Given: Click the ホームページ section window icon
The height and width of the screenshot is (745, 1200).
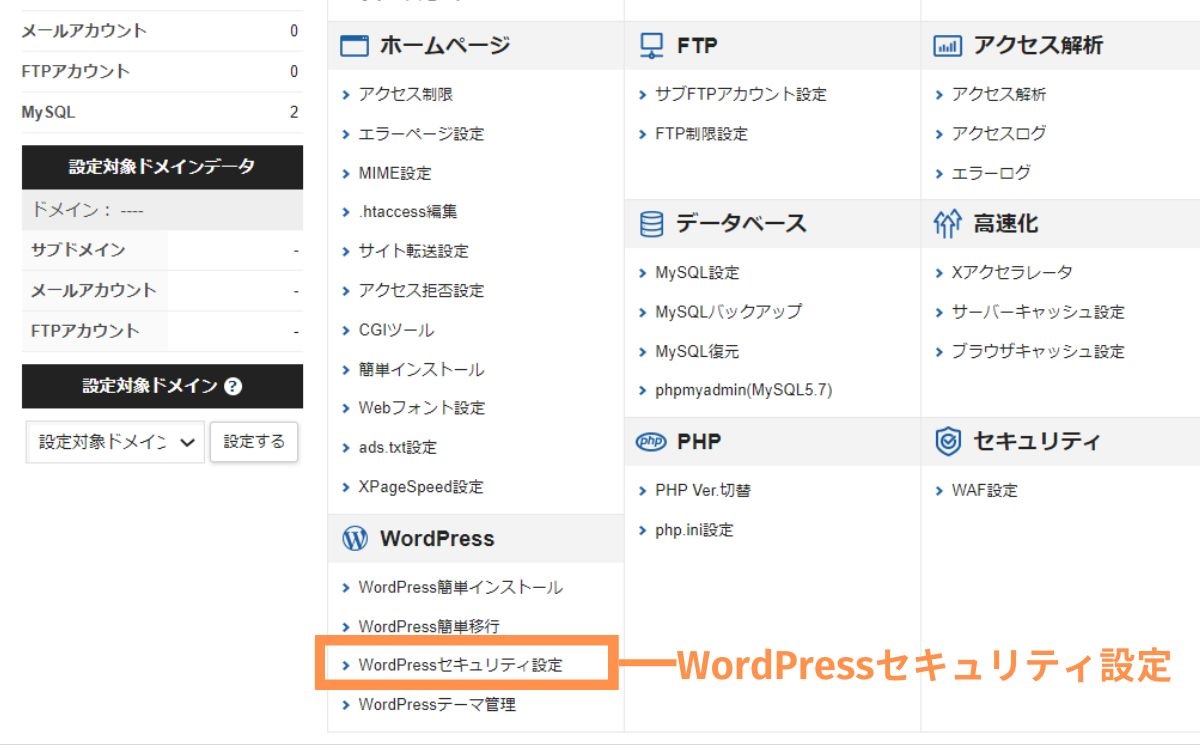Looking at the screenshot, I should pos(355,46).
